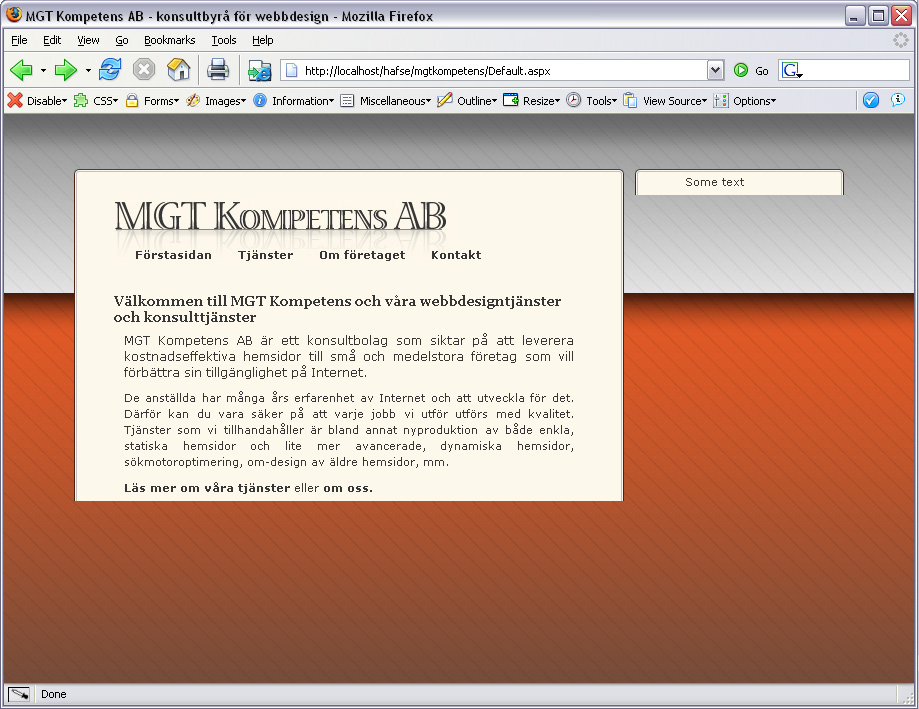
Task: Click the 'Some text' sidebar box
Action: click(x=739, y=182)
